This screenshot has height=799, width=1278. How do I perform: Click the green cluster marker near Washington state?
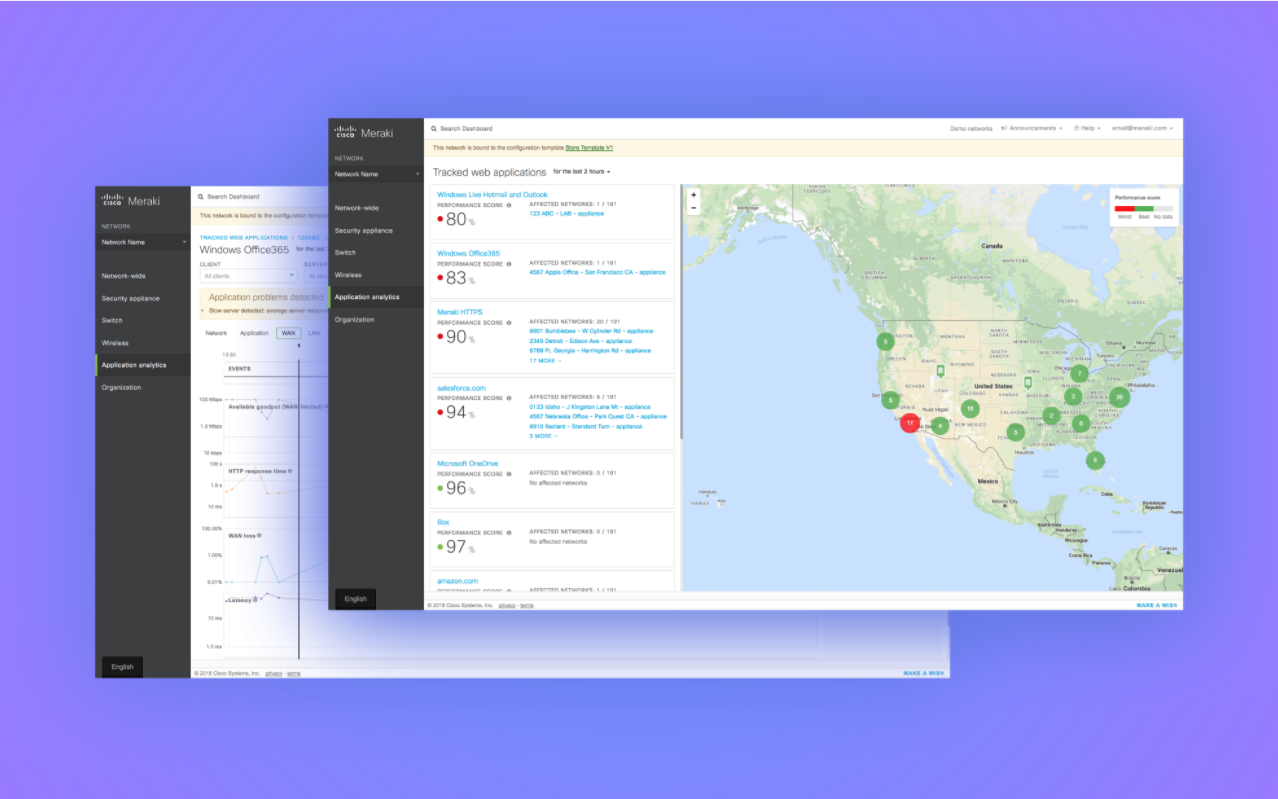point(885,341)
